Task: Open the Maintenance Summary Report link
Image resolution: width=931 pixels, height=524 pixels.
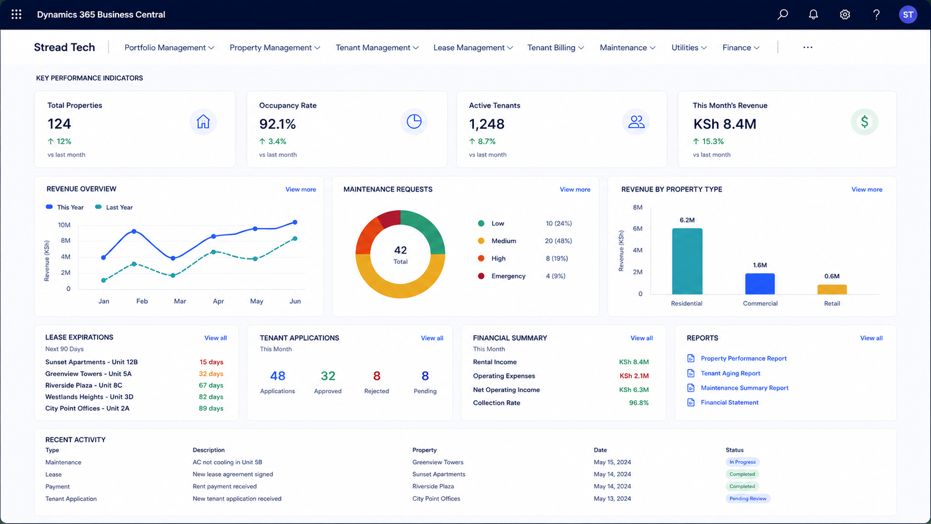Action: coord(745,388)
